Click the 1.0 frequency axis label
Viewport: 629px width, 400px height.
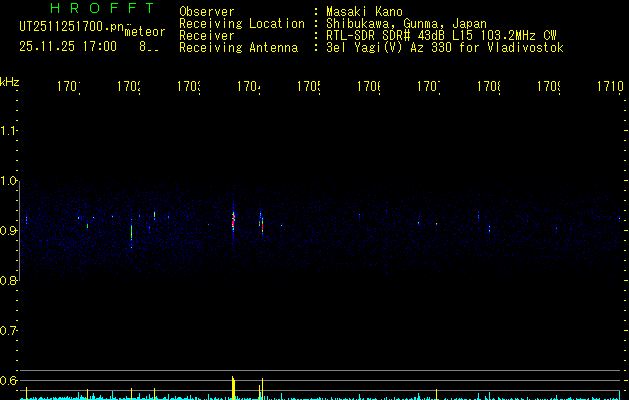(x=8, y=181)
